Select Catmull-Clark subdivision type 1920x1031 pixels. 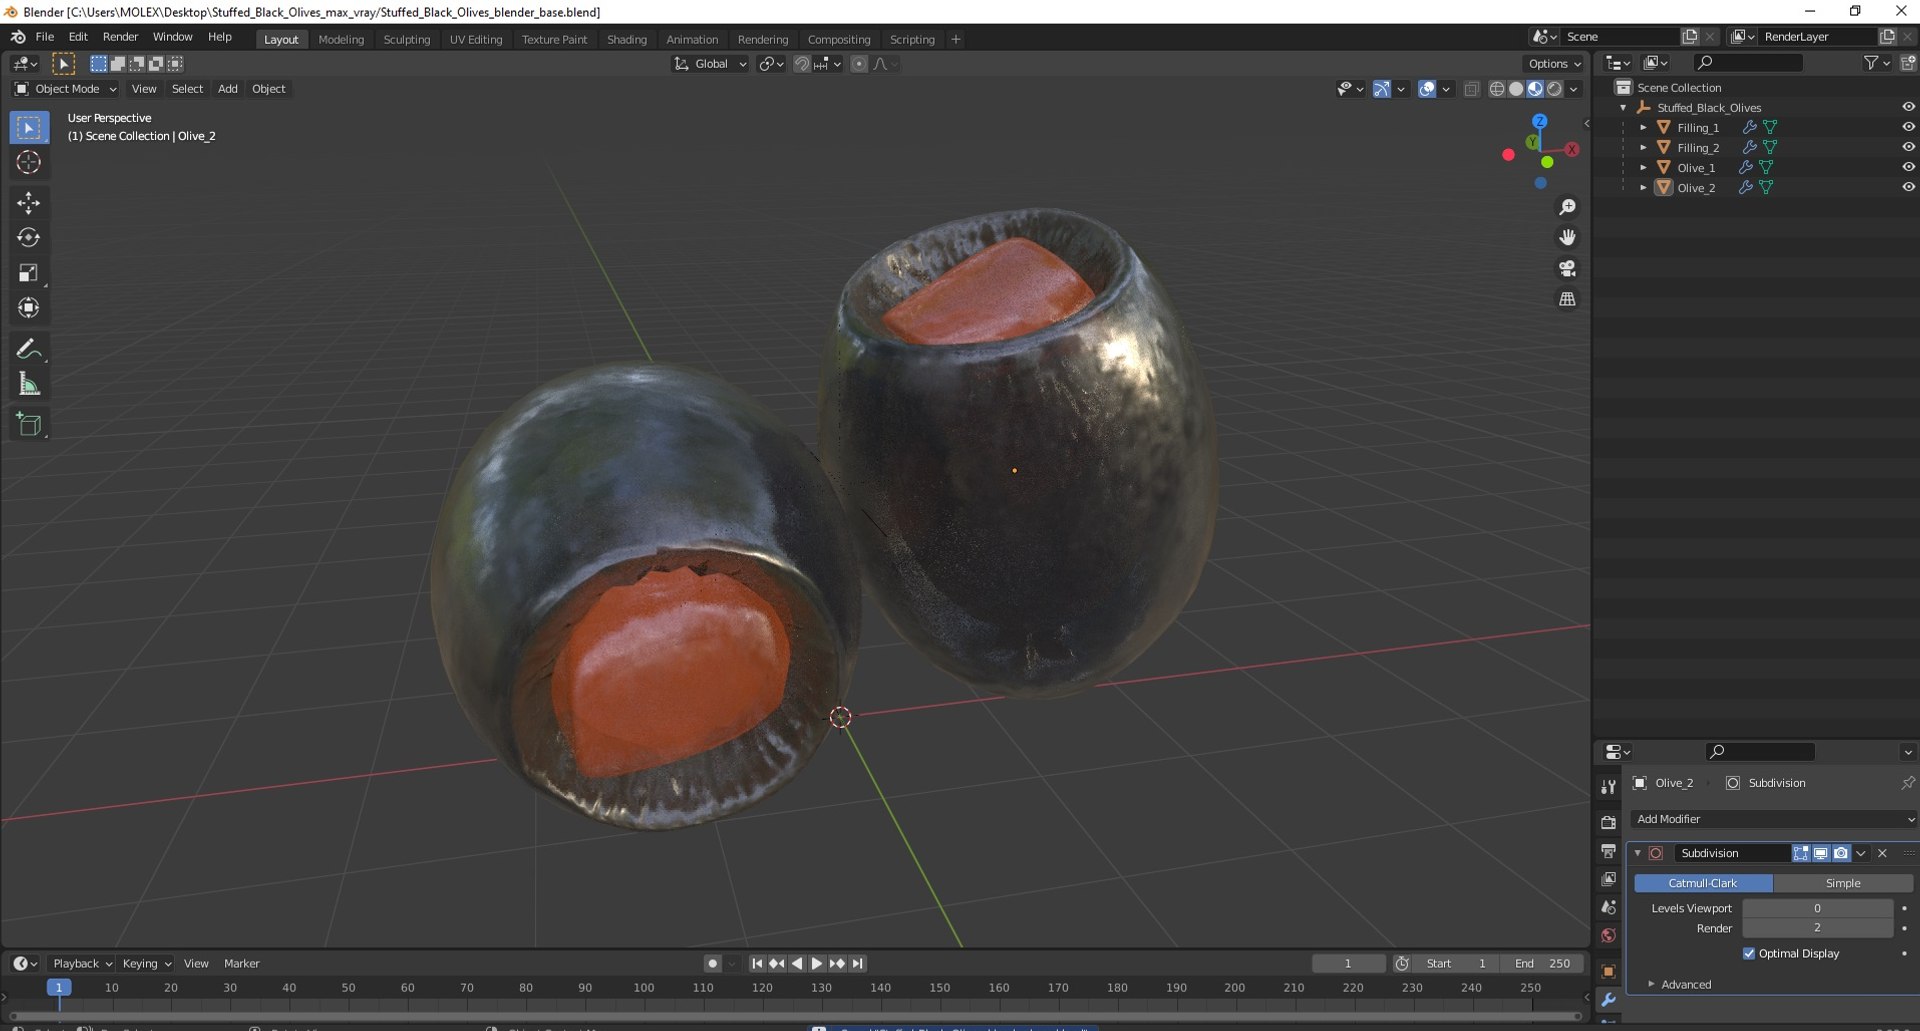1703,884
